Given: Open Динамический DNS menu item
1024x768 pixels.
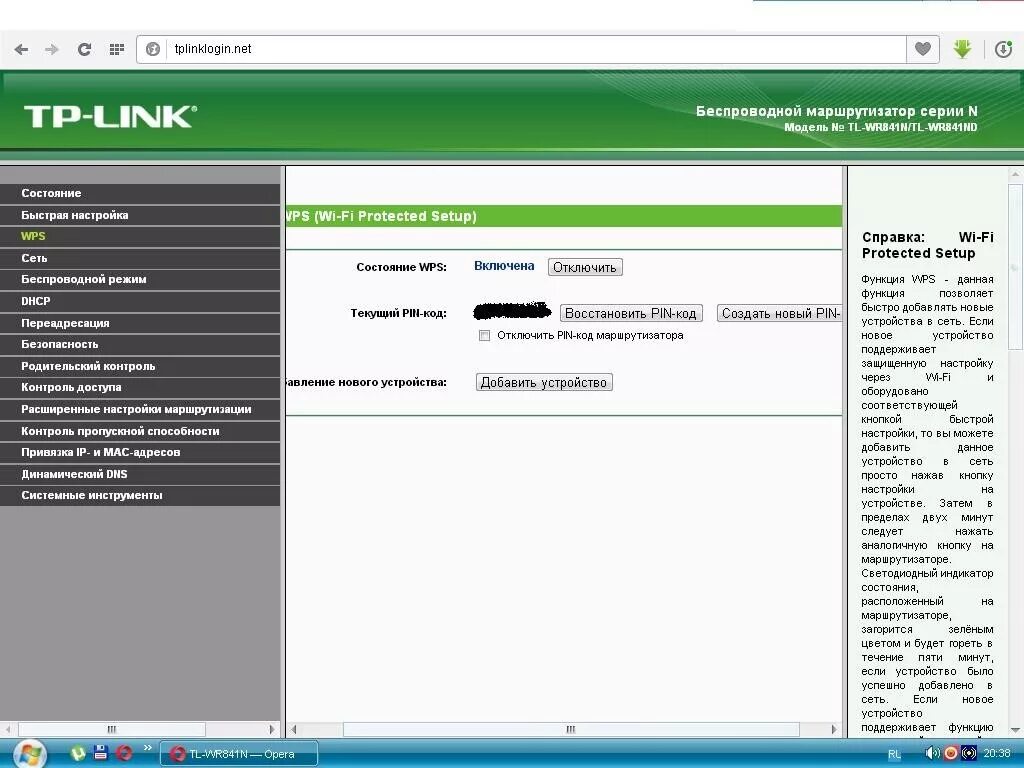Looking at the screenshot, I should [x=140, y=473].
